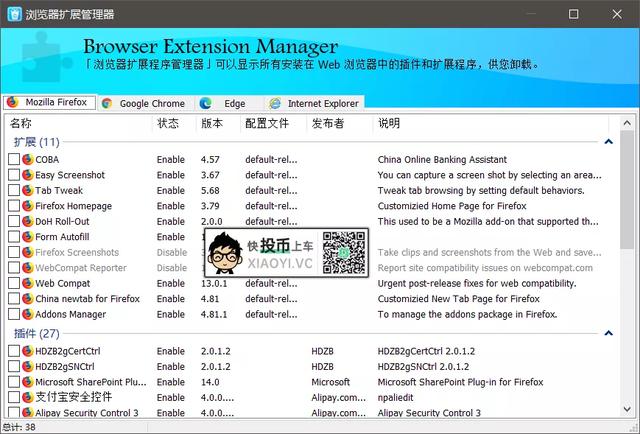The width and height of the screenshot is (640, 434).
Task: Open the Edge tab
Action: point(229,103)
